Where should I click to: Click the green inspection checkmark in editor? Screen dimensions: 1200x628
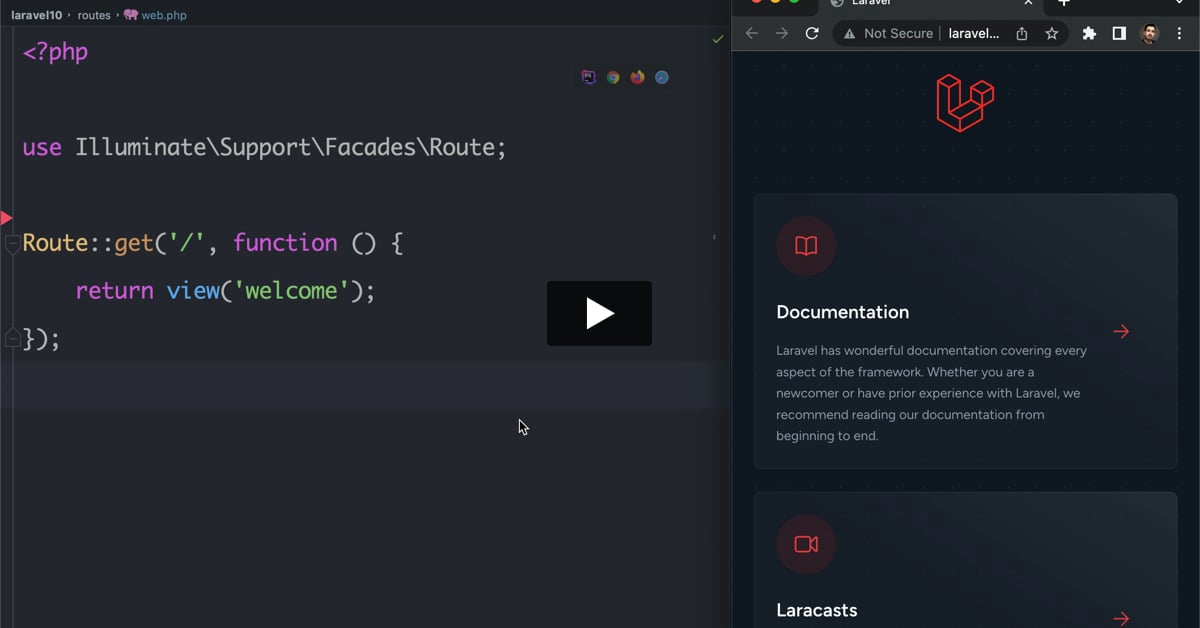717,39
